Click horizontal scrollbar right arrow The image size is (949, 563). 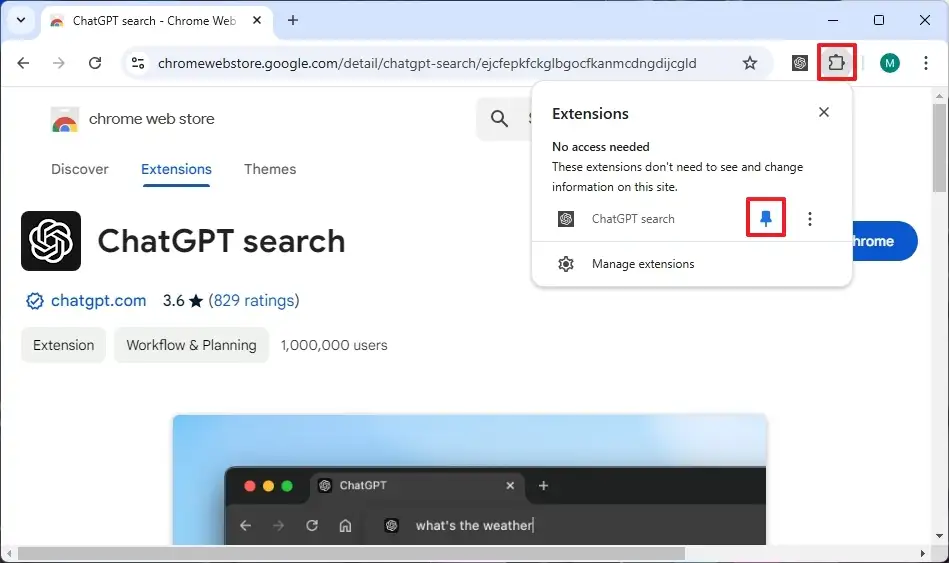(923, 554)
